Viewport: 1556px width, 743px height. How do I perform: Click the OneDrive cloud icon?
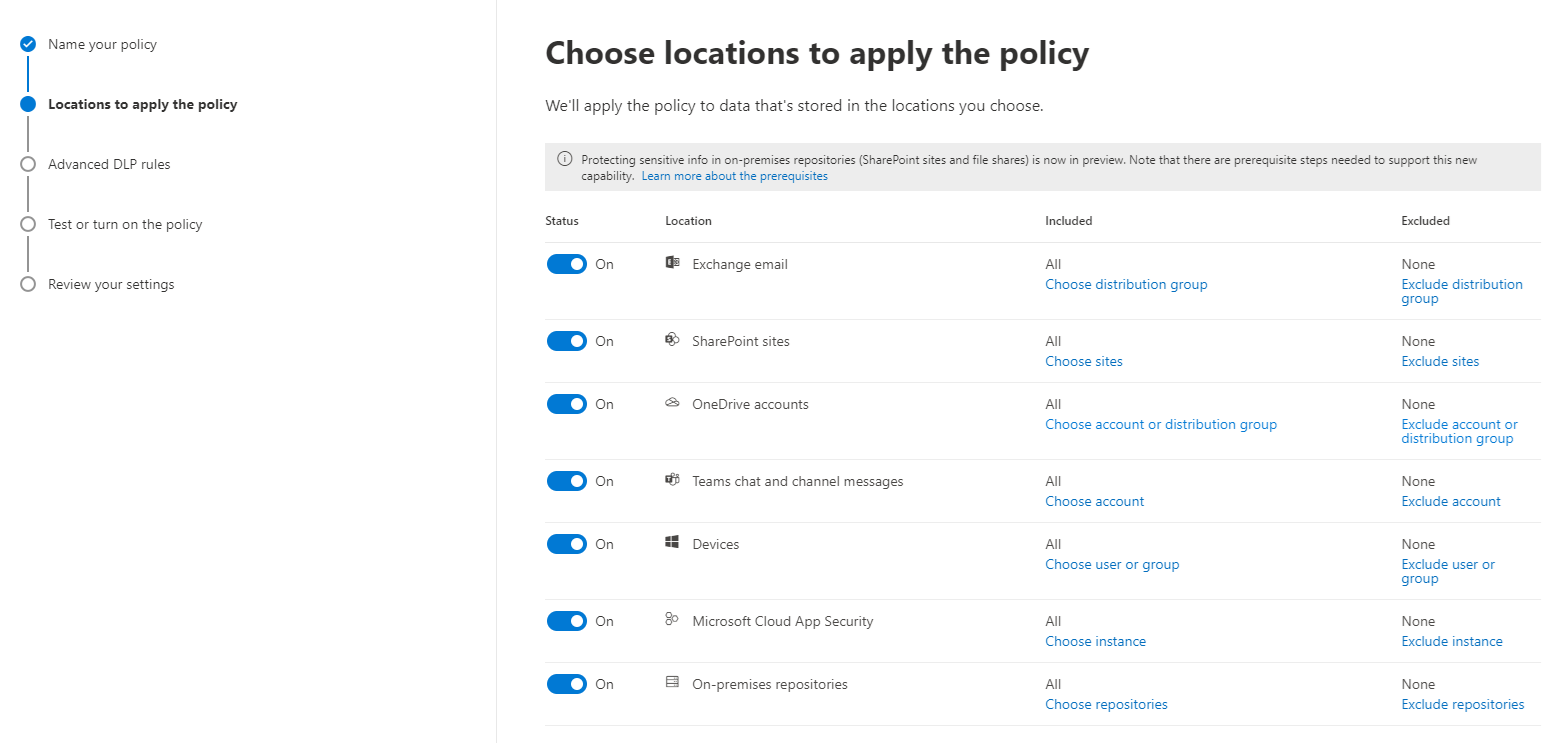click(673, 403)
